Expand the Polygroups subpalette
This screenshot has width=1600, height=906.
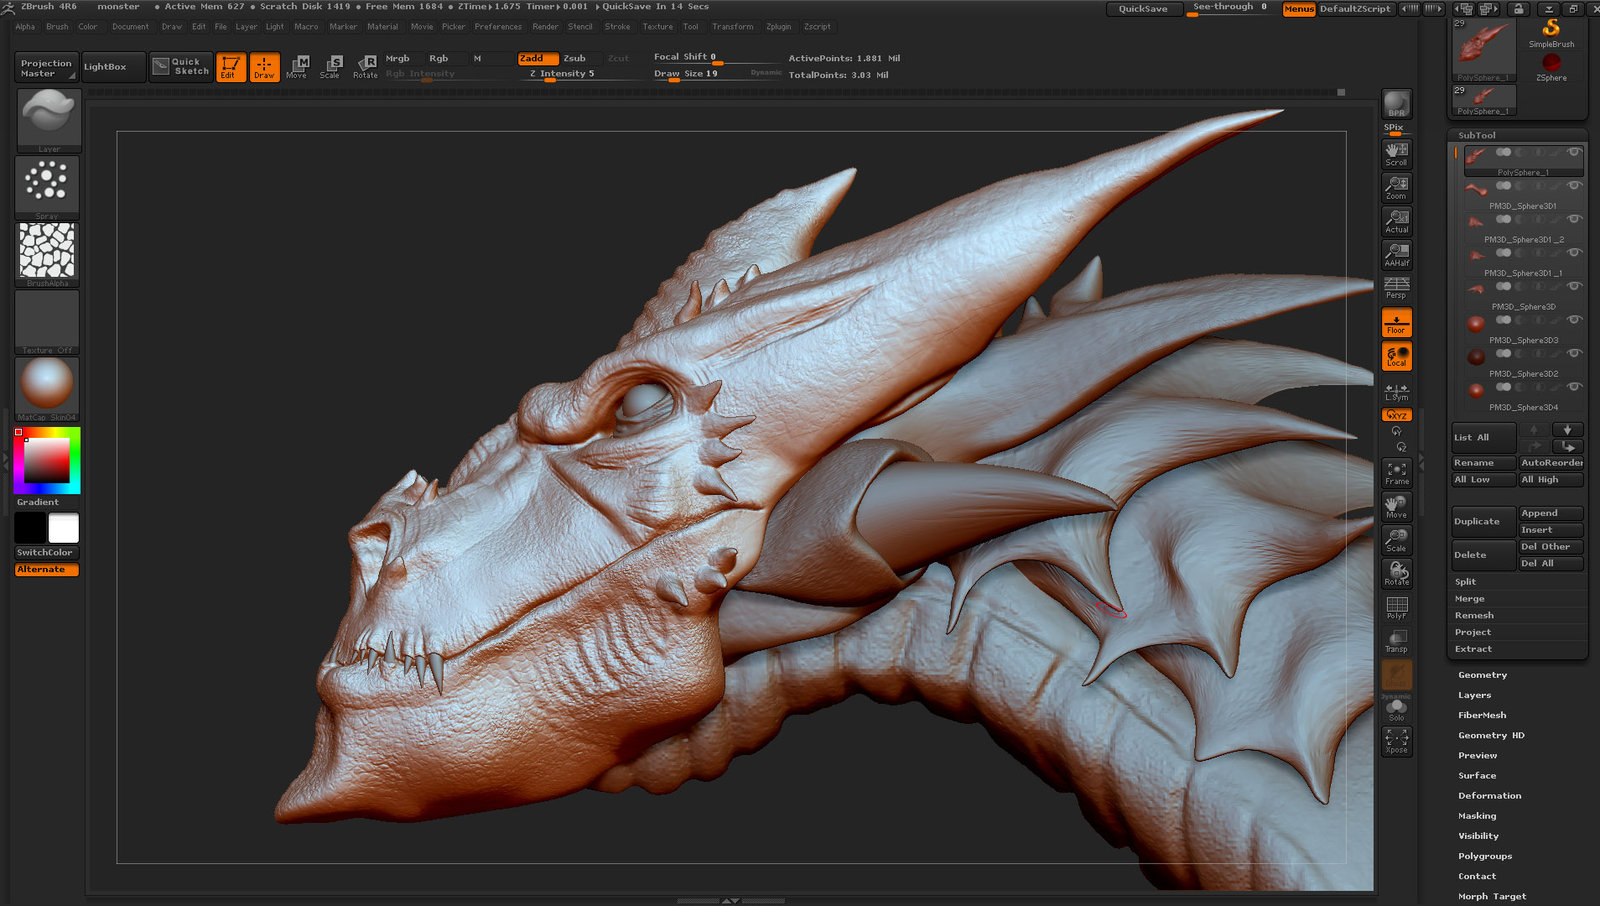[x=1485, y=856]
